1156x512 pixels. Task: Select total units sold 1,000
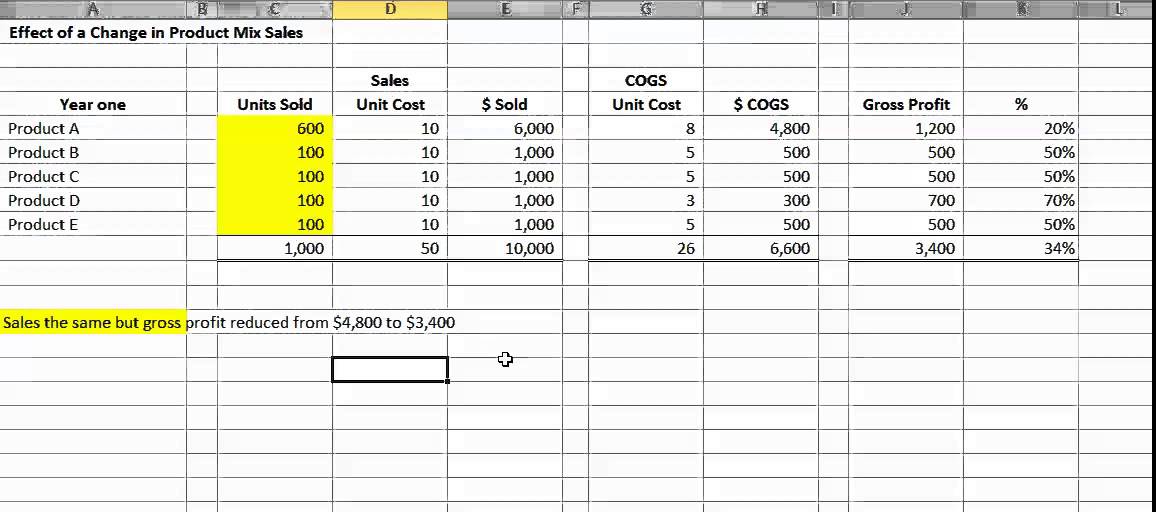click(x=275, y=249)
